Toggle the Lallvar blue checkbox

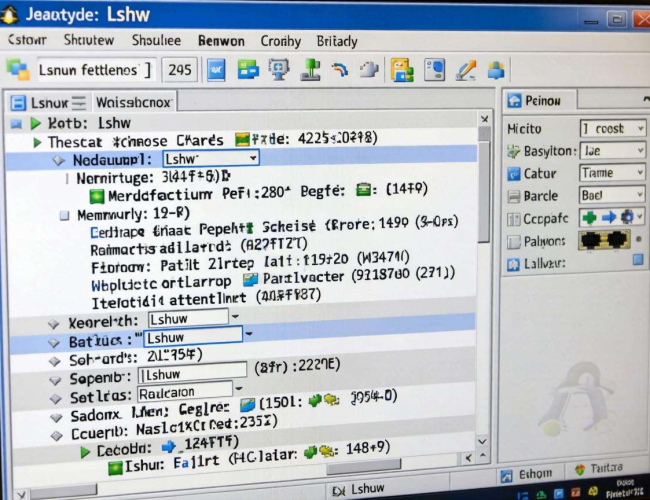[638, 260]
